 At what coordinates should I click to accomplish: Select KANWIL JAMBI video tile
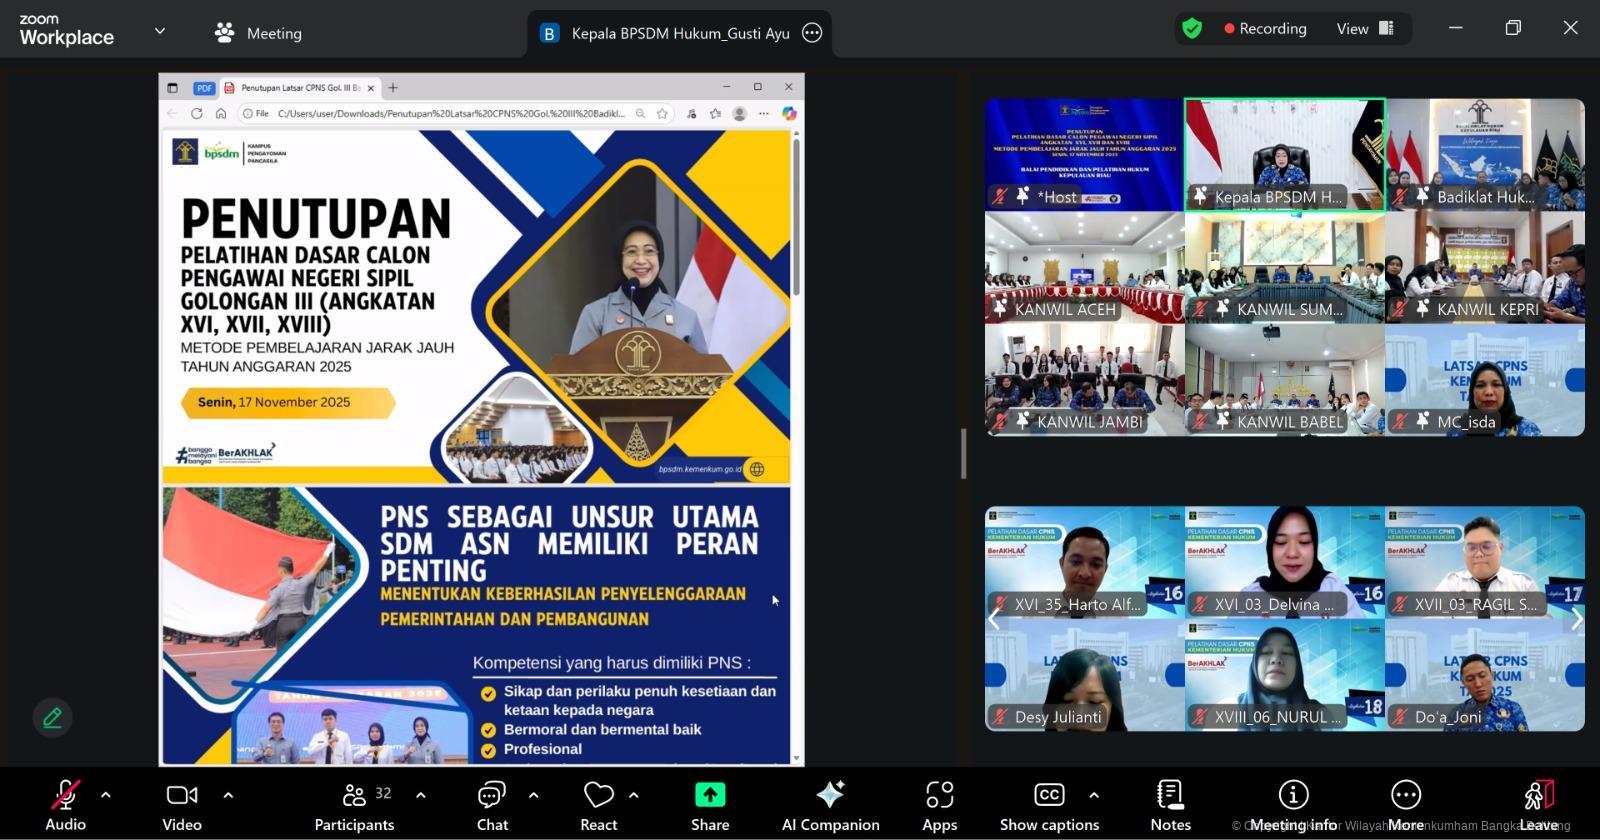[x=1084, y=380]
